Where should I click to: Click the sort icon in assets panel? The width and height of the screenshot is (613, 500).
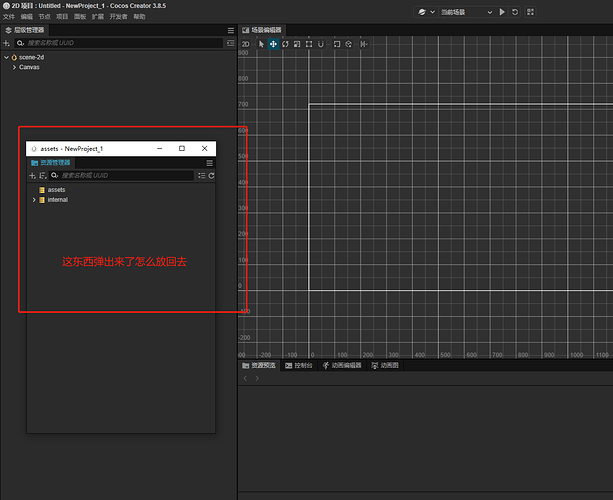43,176
